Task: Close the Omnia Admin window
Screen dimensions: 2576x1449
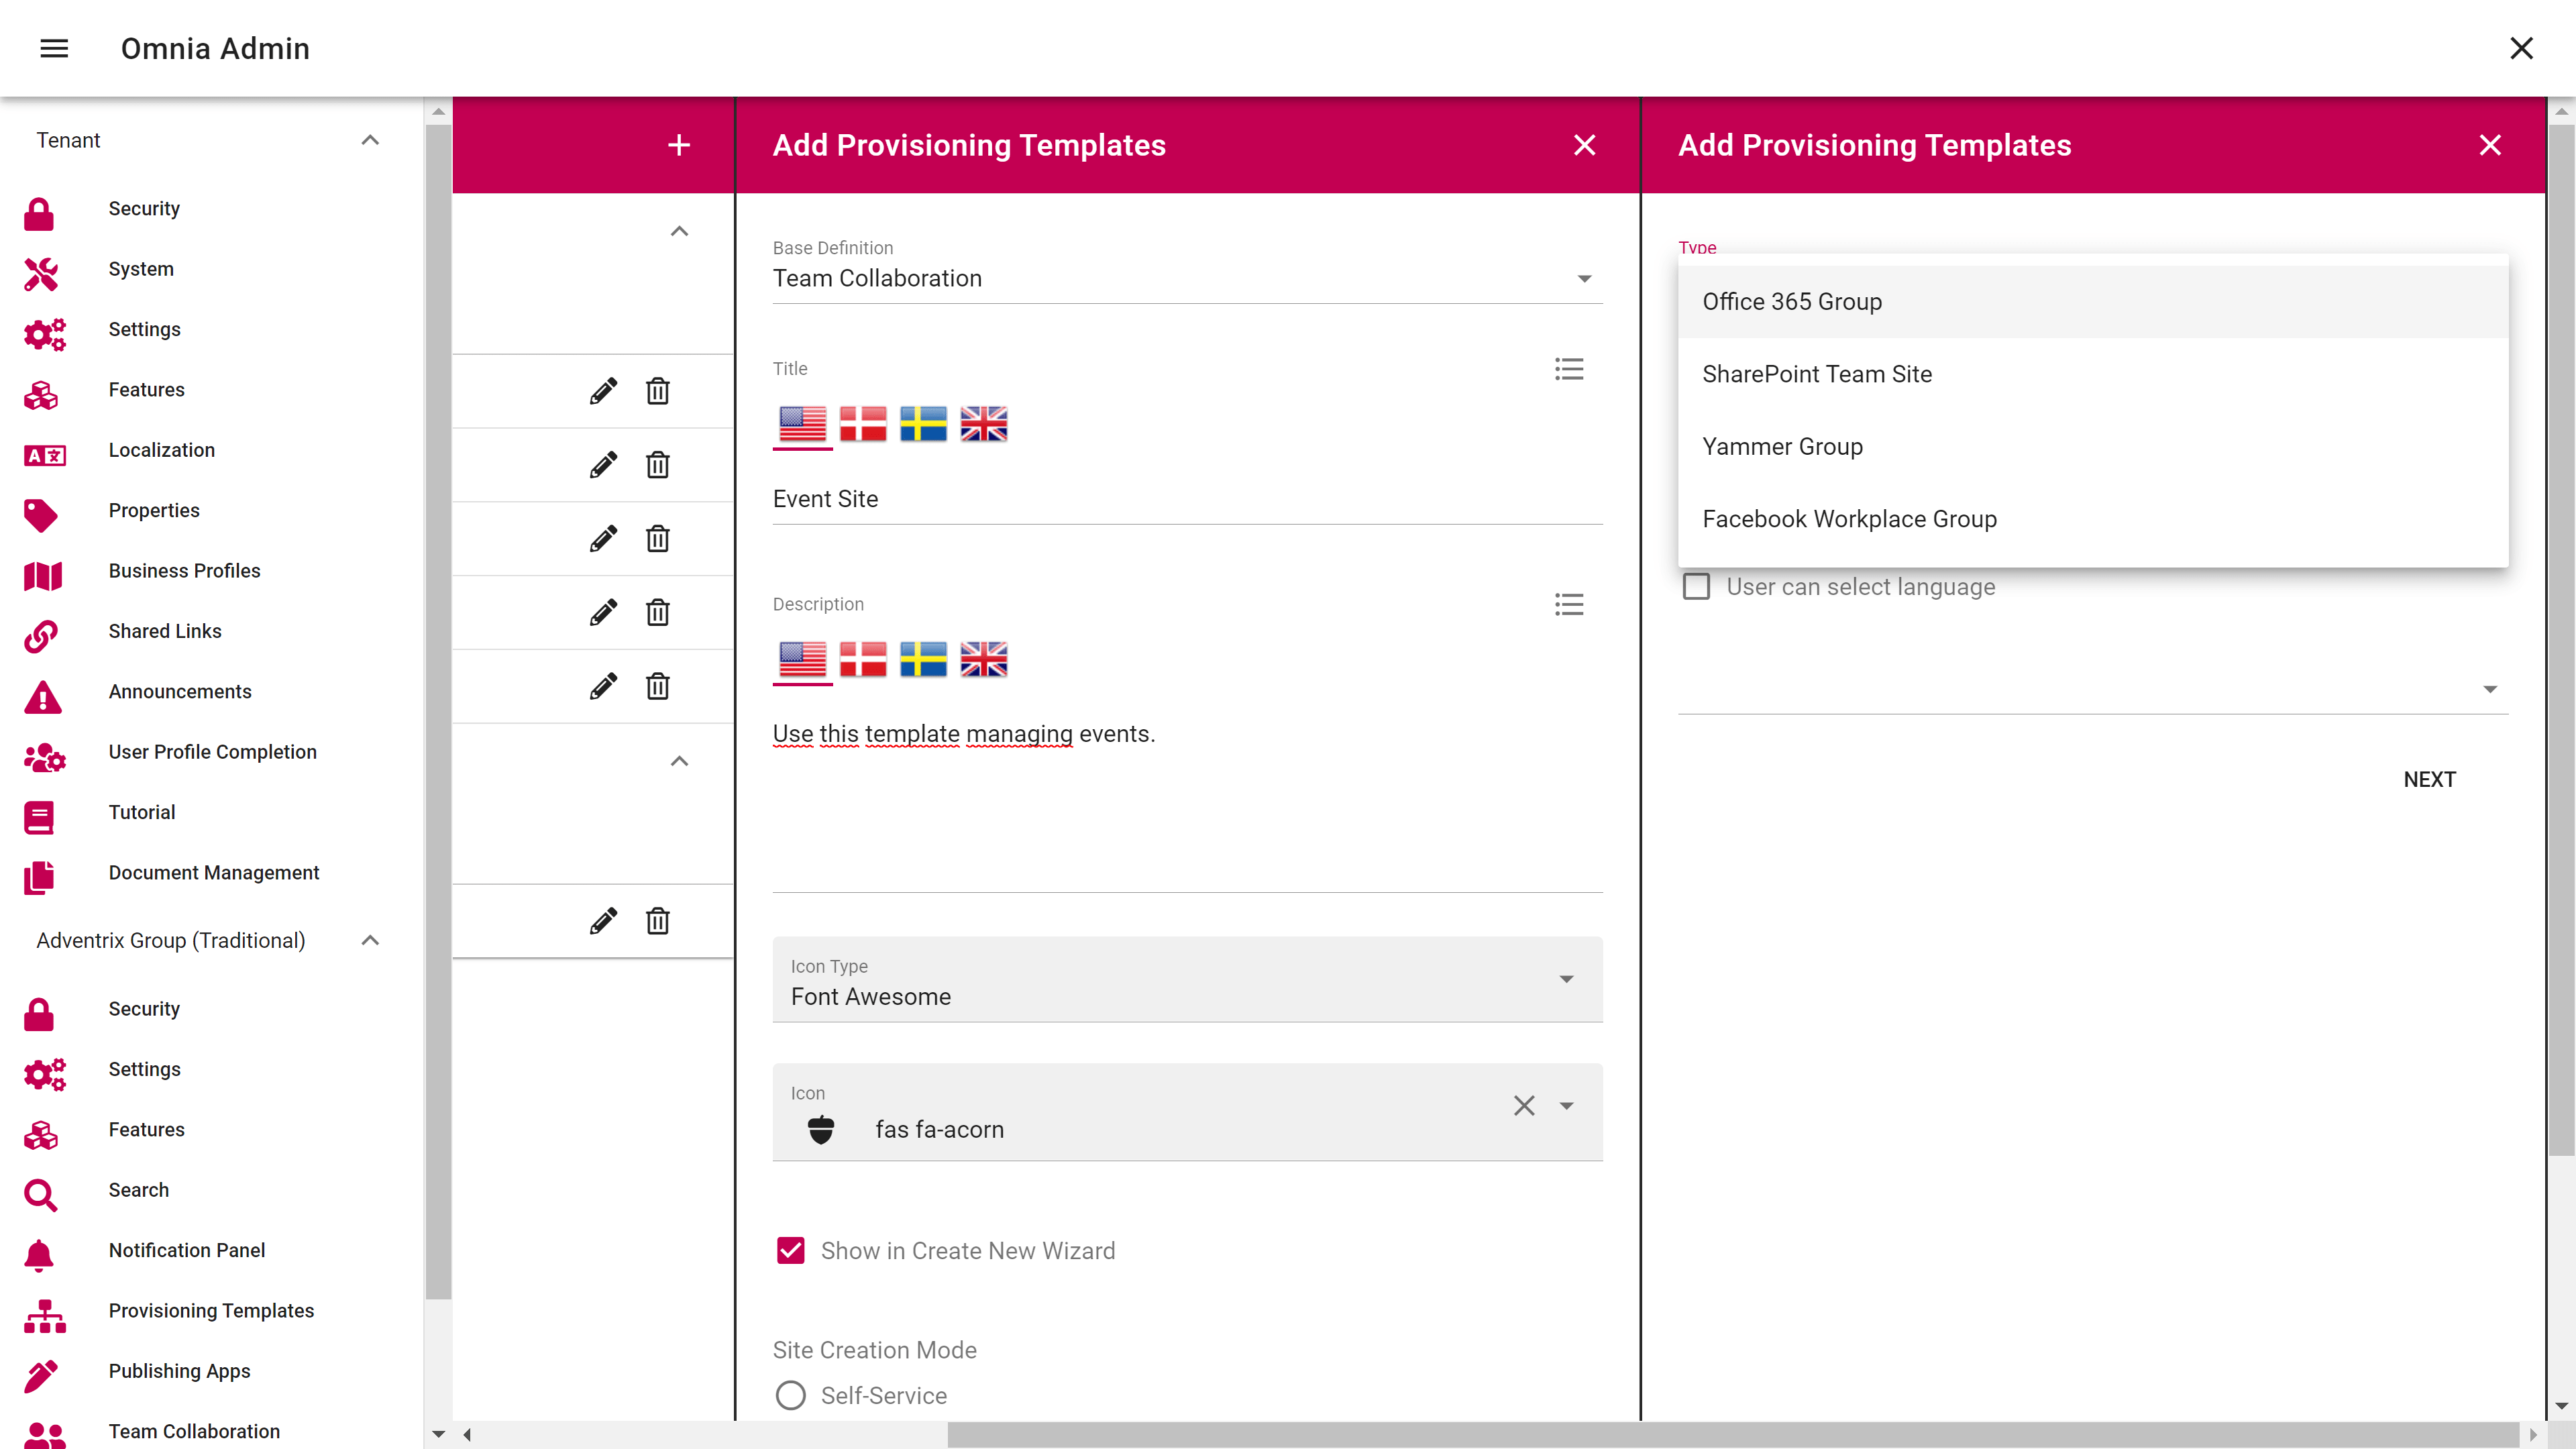Action: coord(2521,48)
